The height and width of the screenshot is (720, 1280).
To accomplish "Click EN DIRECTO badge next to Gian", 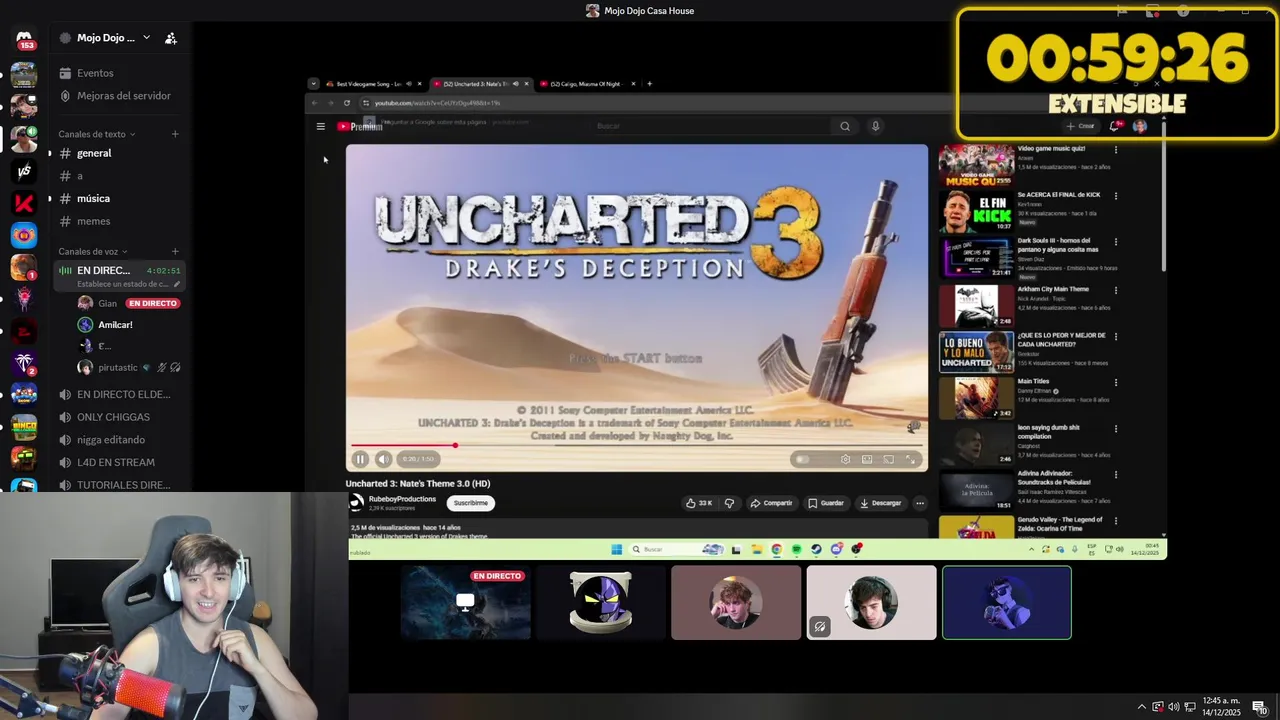I will point(152,303).
